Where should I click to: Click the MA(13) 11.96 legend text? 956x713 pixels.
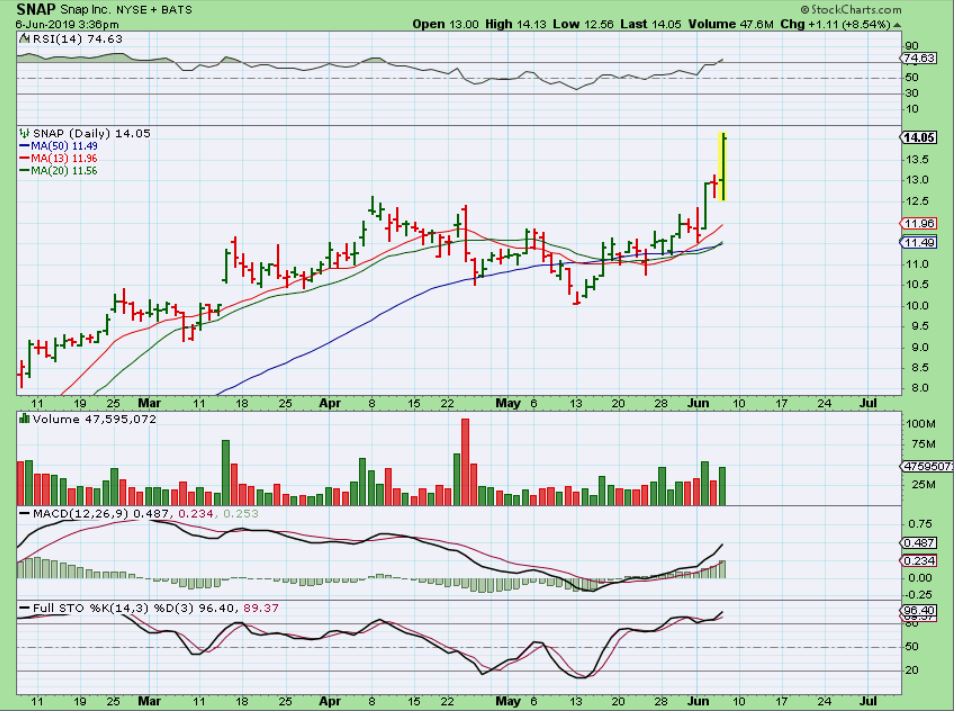pyautogui.click(x=64, y=158)
